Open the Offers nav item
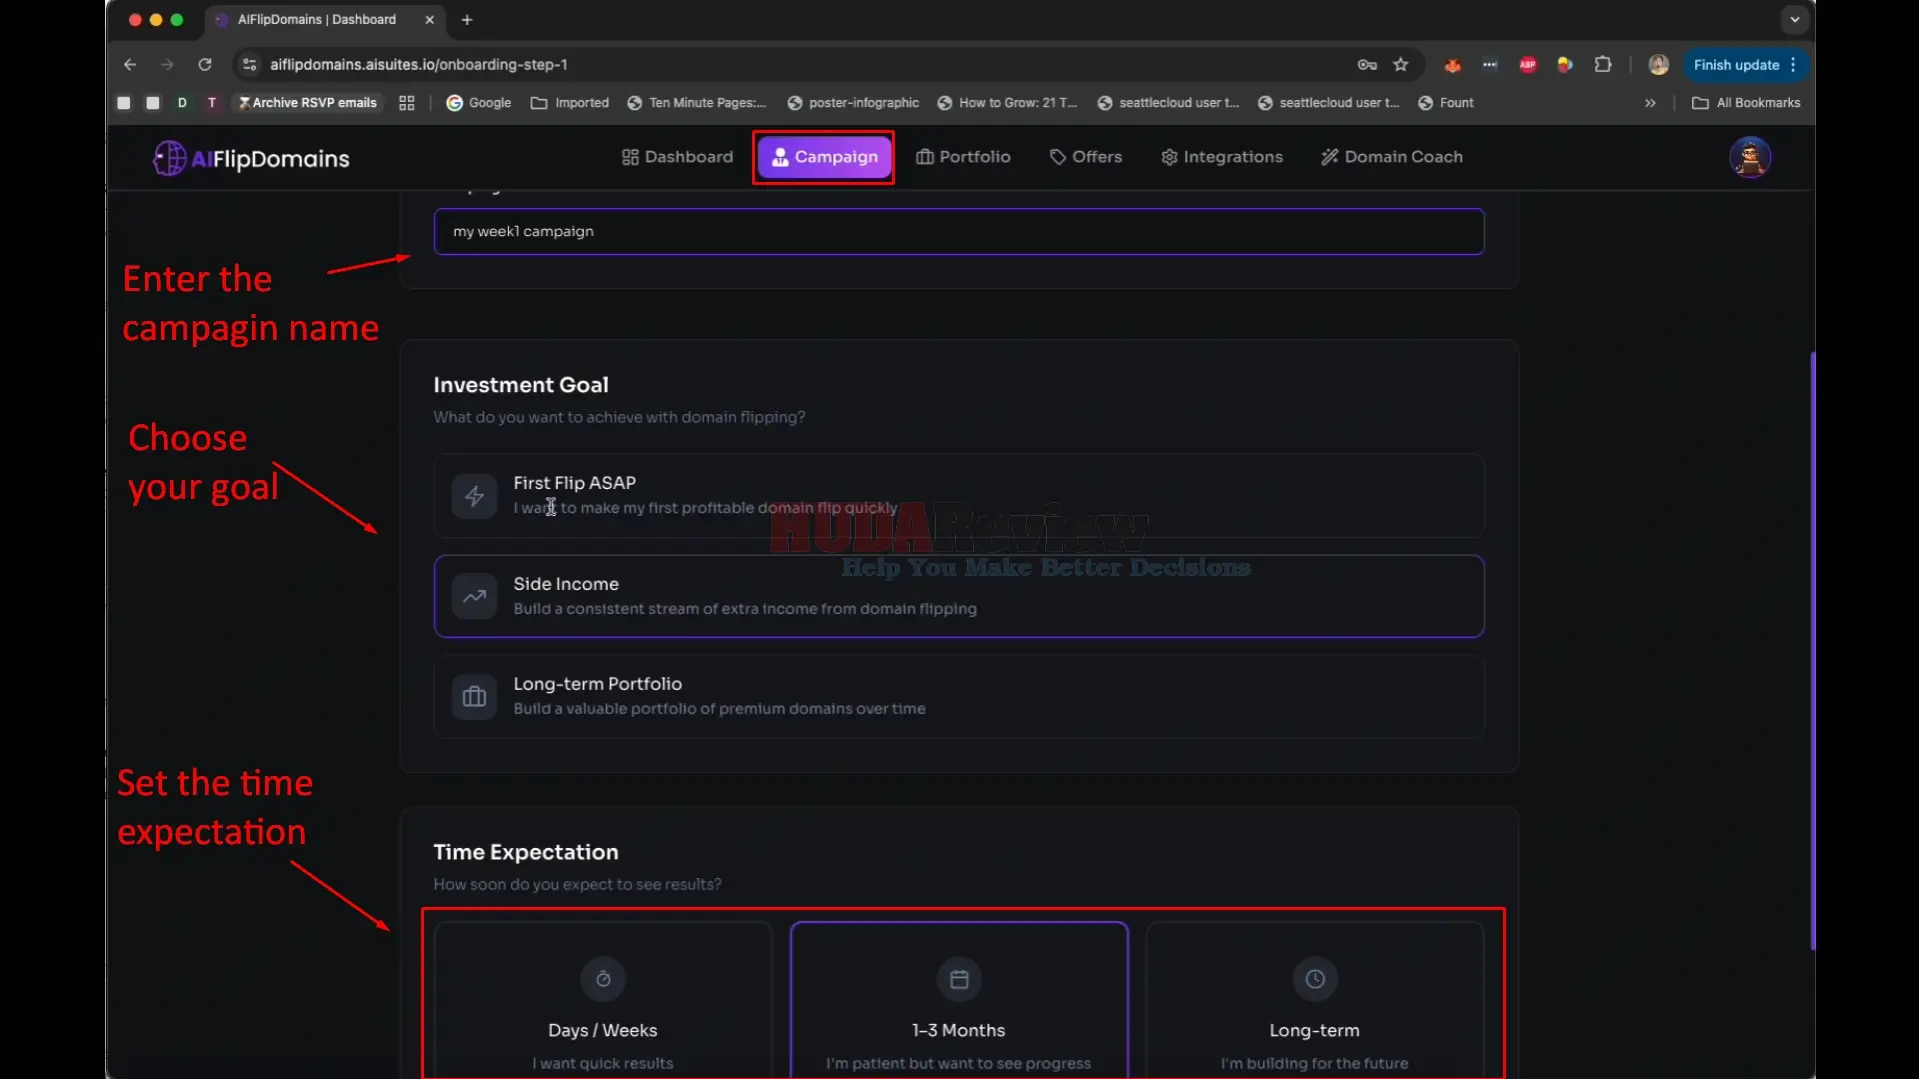The width and height of the screenshot is (1919, 1079). [1085, 157]
